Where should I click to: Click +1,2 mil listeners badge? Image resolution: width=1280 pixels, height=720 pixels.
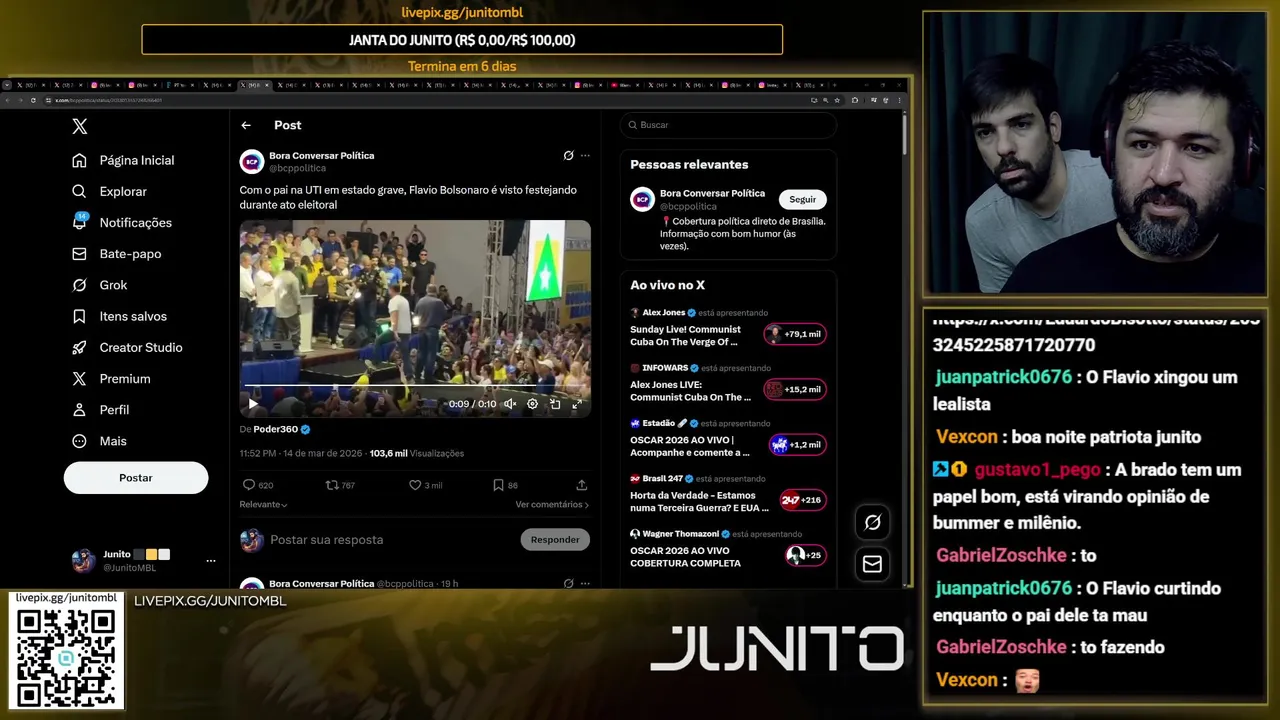pyautogui.click(x=798, y=445)
